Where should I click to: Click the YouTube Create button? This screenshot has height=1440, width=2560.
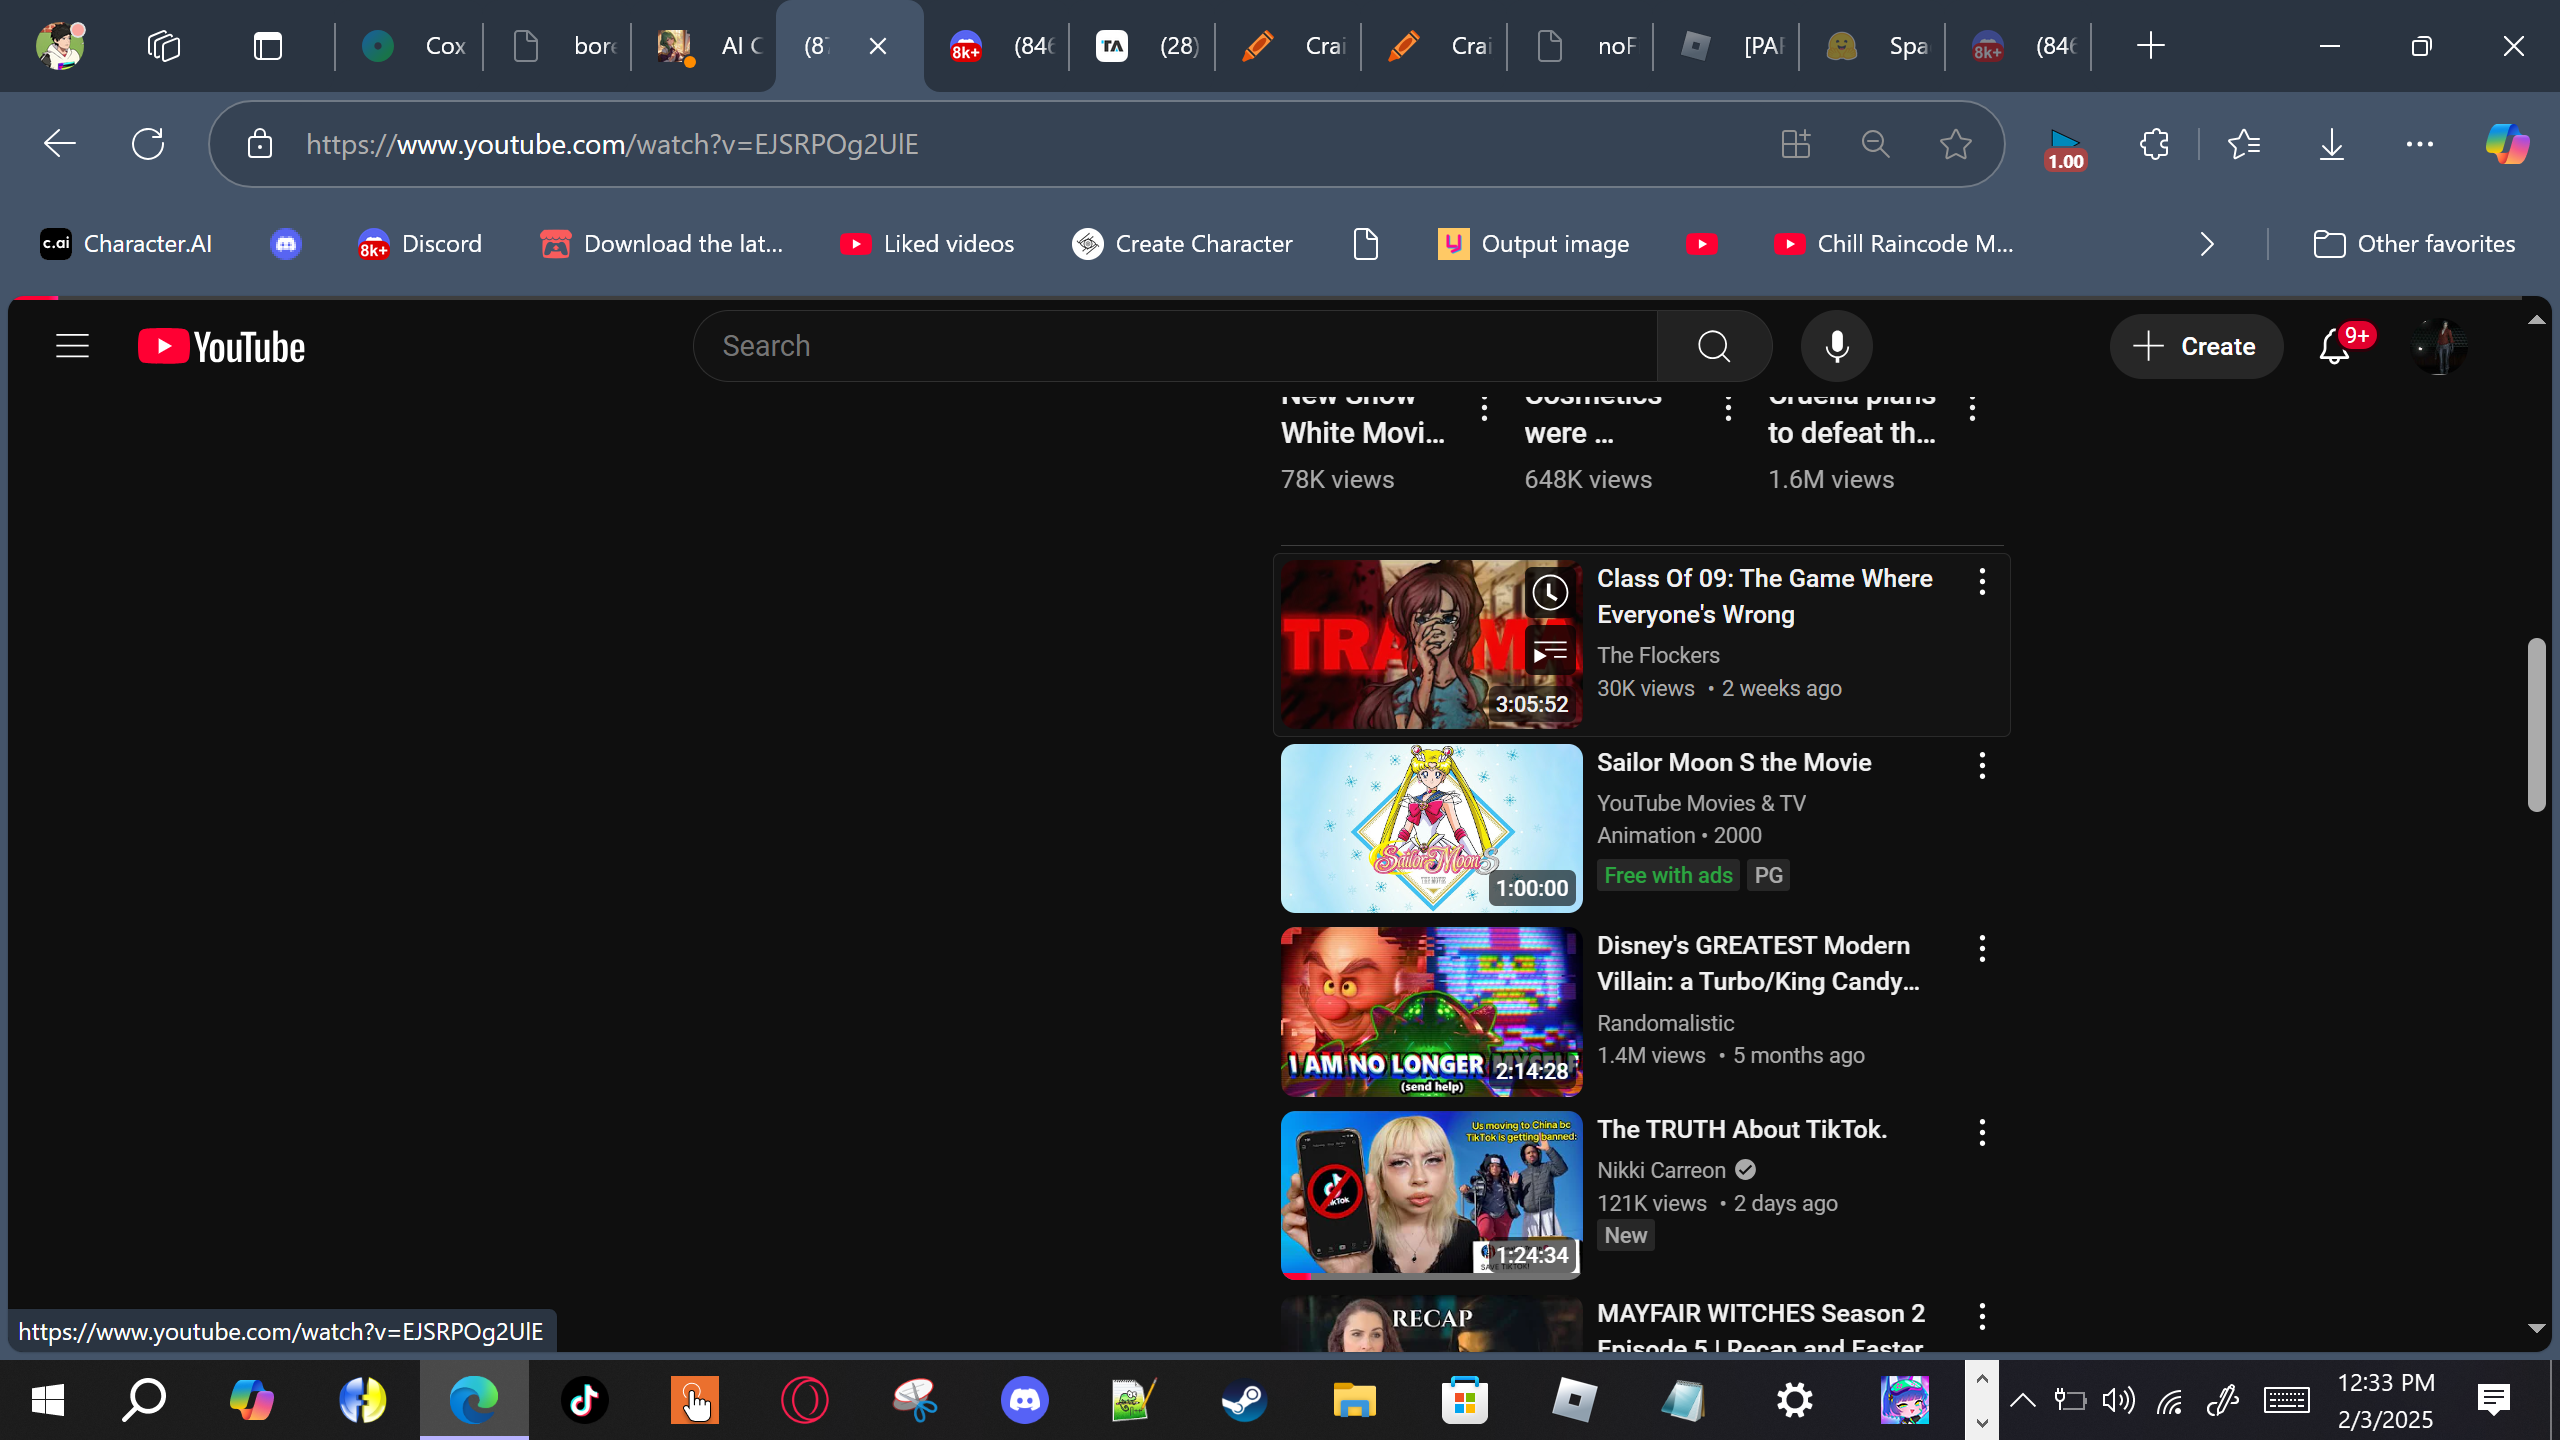(2196, 346)
